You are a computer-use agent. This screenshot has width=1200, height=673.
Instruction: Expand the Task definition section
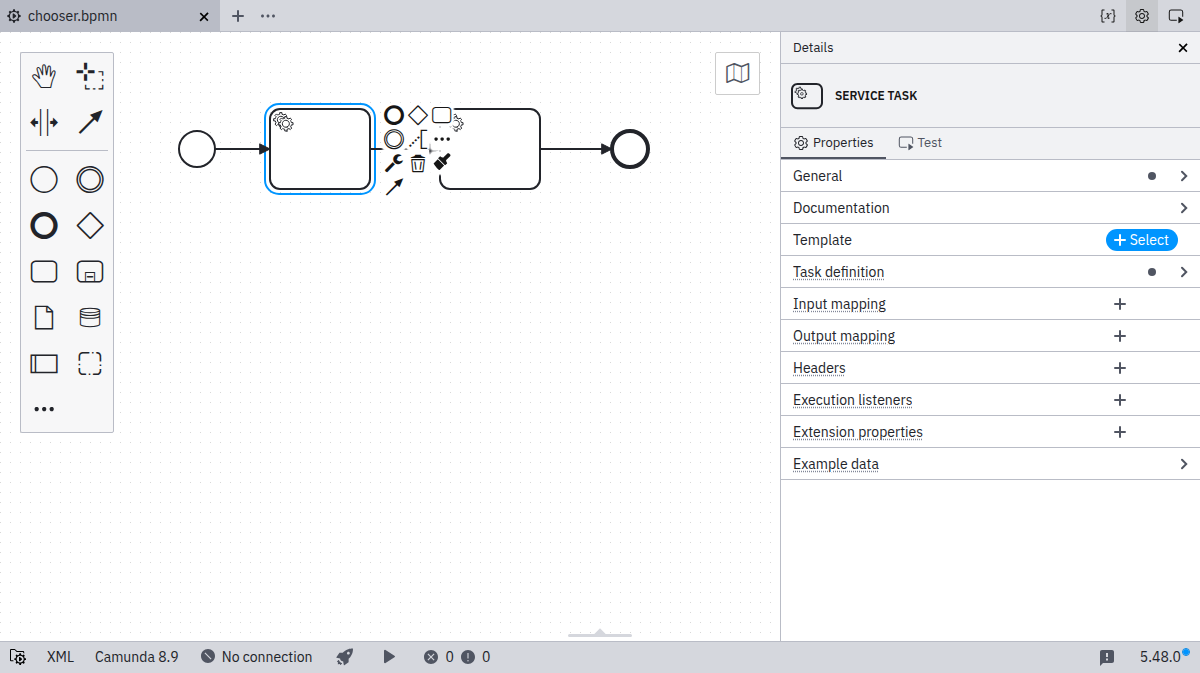pos(990,272)
